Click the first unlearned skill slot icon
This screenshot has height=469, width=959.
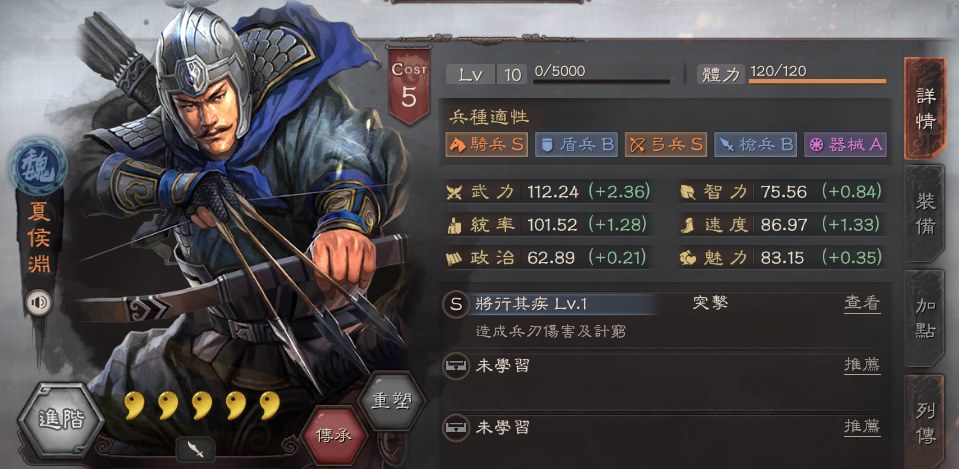point(456,366)
